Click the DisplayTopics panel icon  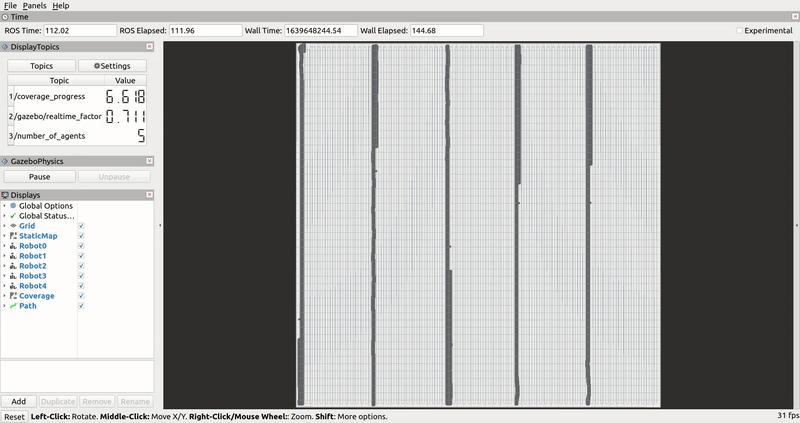(x=5, y=46)
